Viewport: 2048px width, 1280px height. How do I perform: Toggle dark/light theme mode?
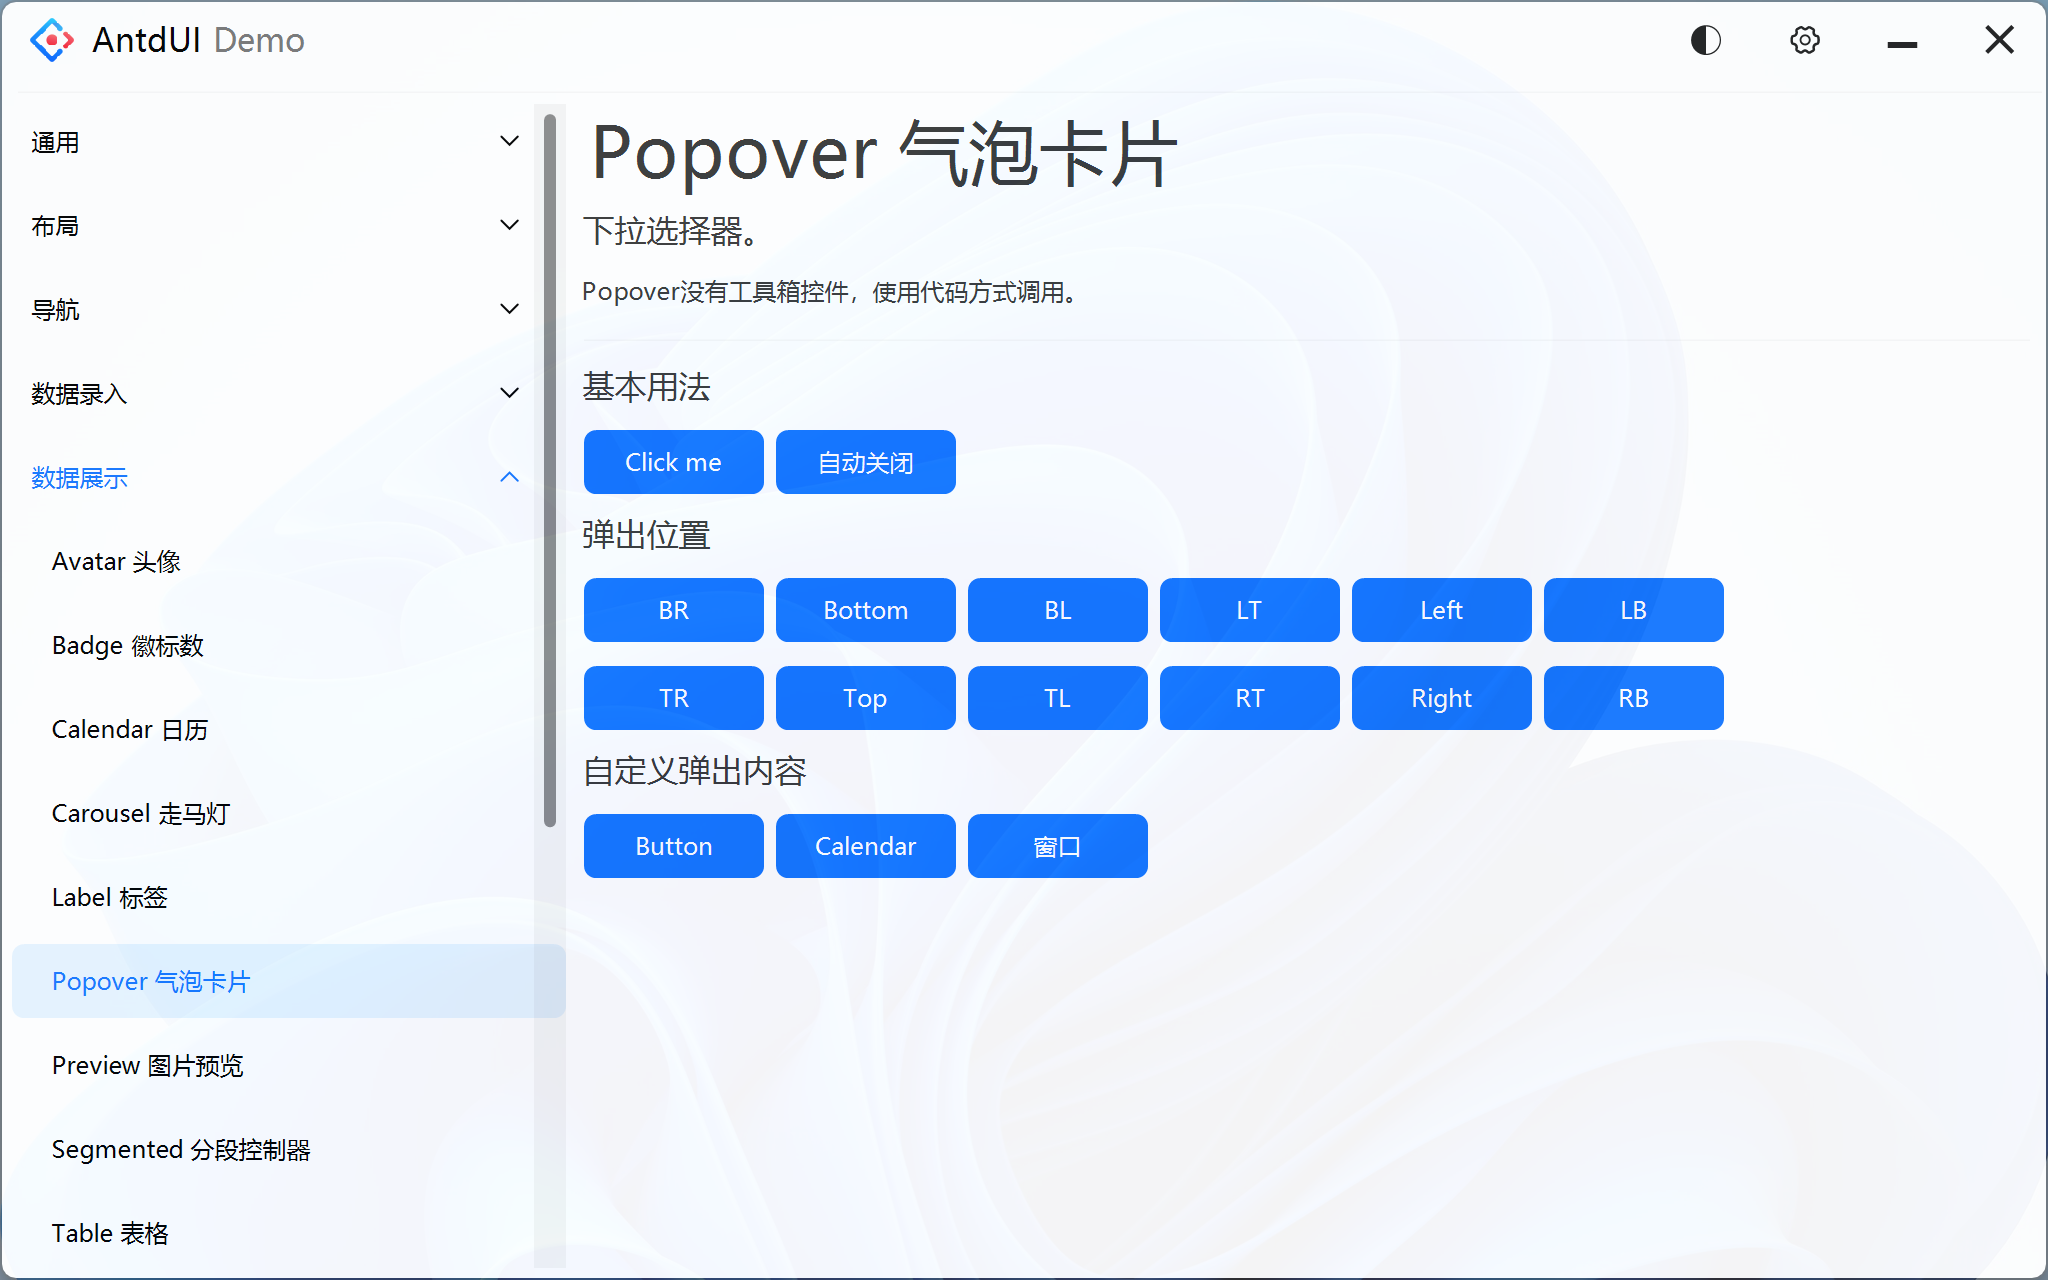pyautogui.click(x=1705, y=40)
